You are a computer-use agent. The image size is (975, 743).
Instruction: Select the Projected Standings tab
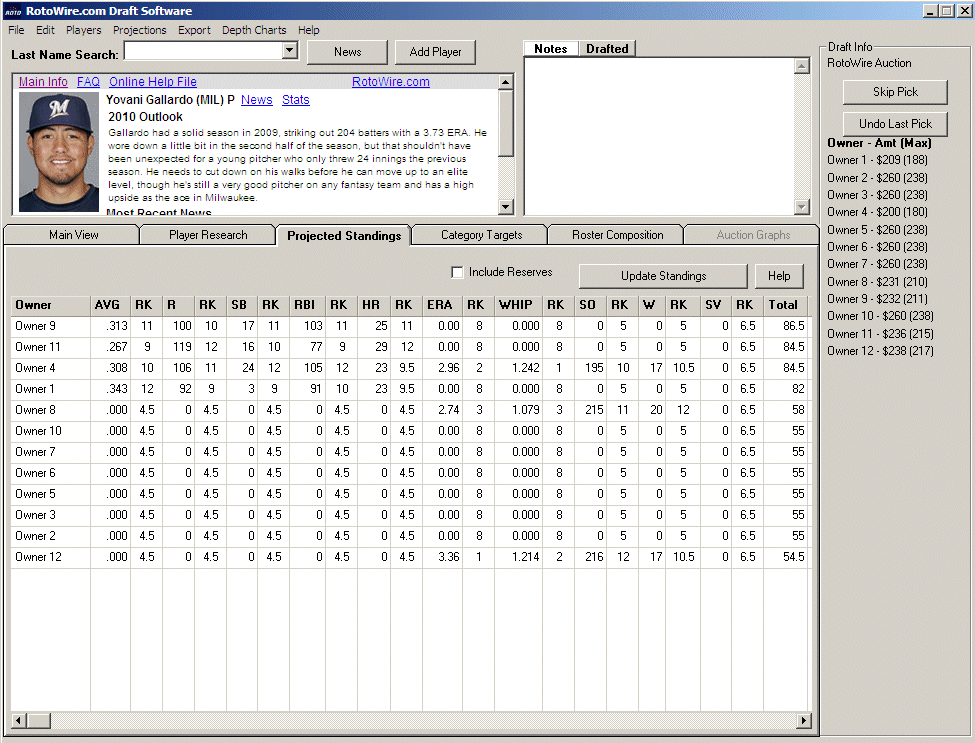pyautogui.click(x=344, y=236)
